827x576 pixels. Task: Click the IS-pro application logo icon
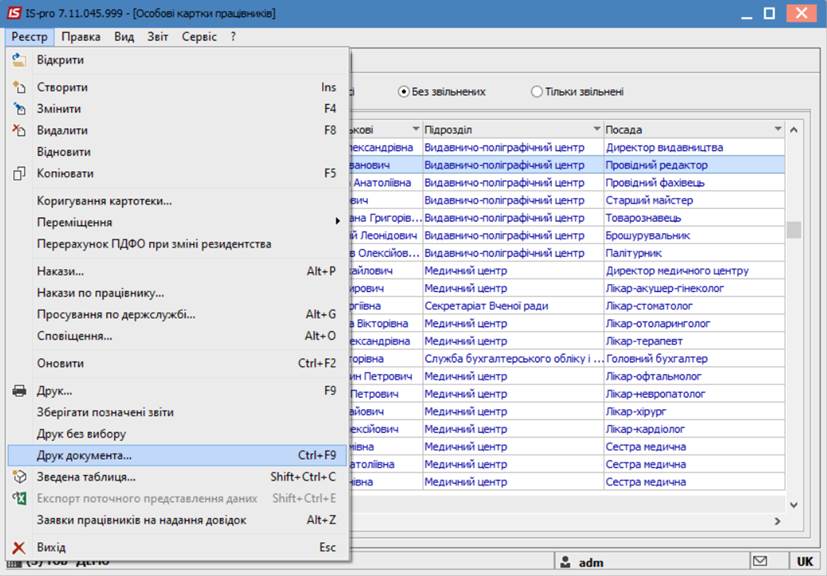(x=14, y=13)
